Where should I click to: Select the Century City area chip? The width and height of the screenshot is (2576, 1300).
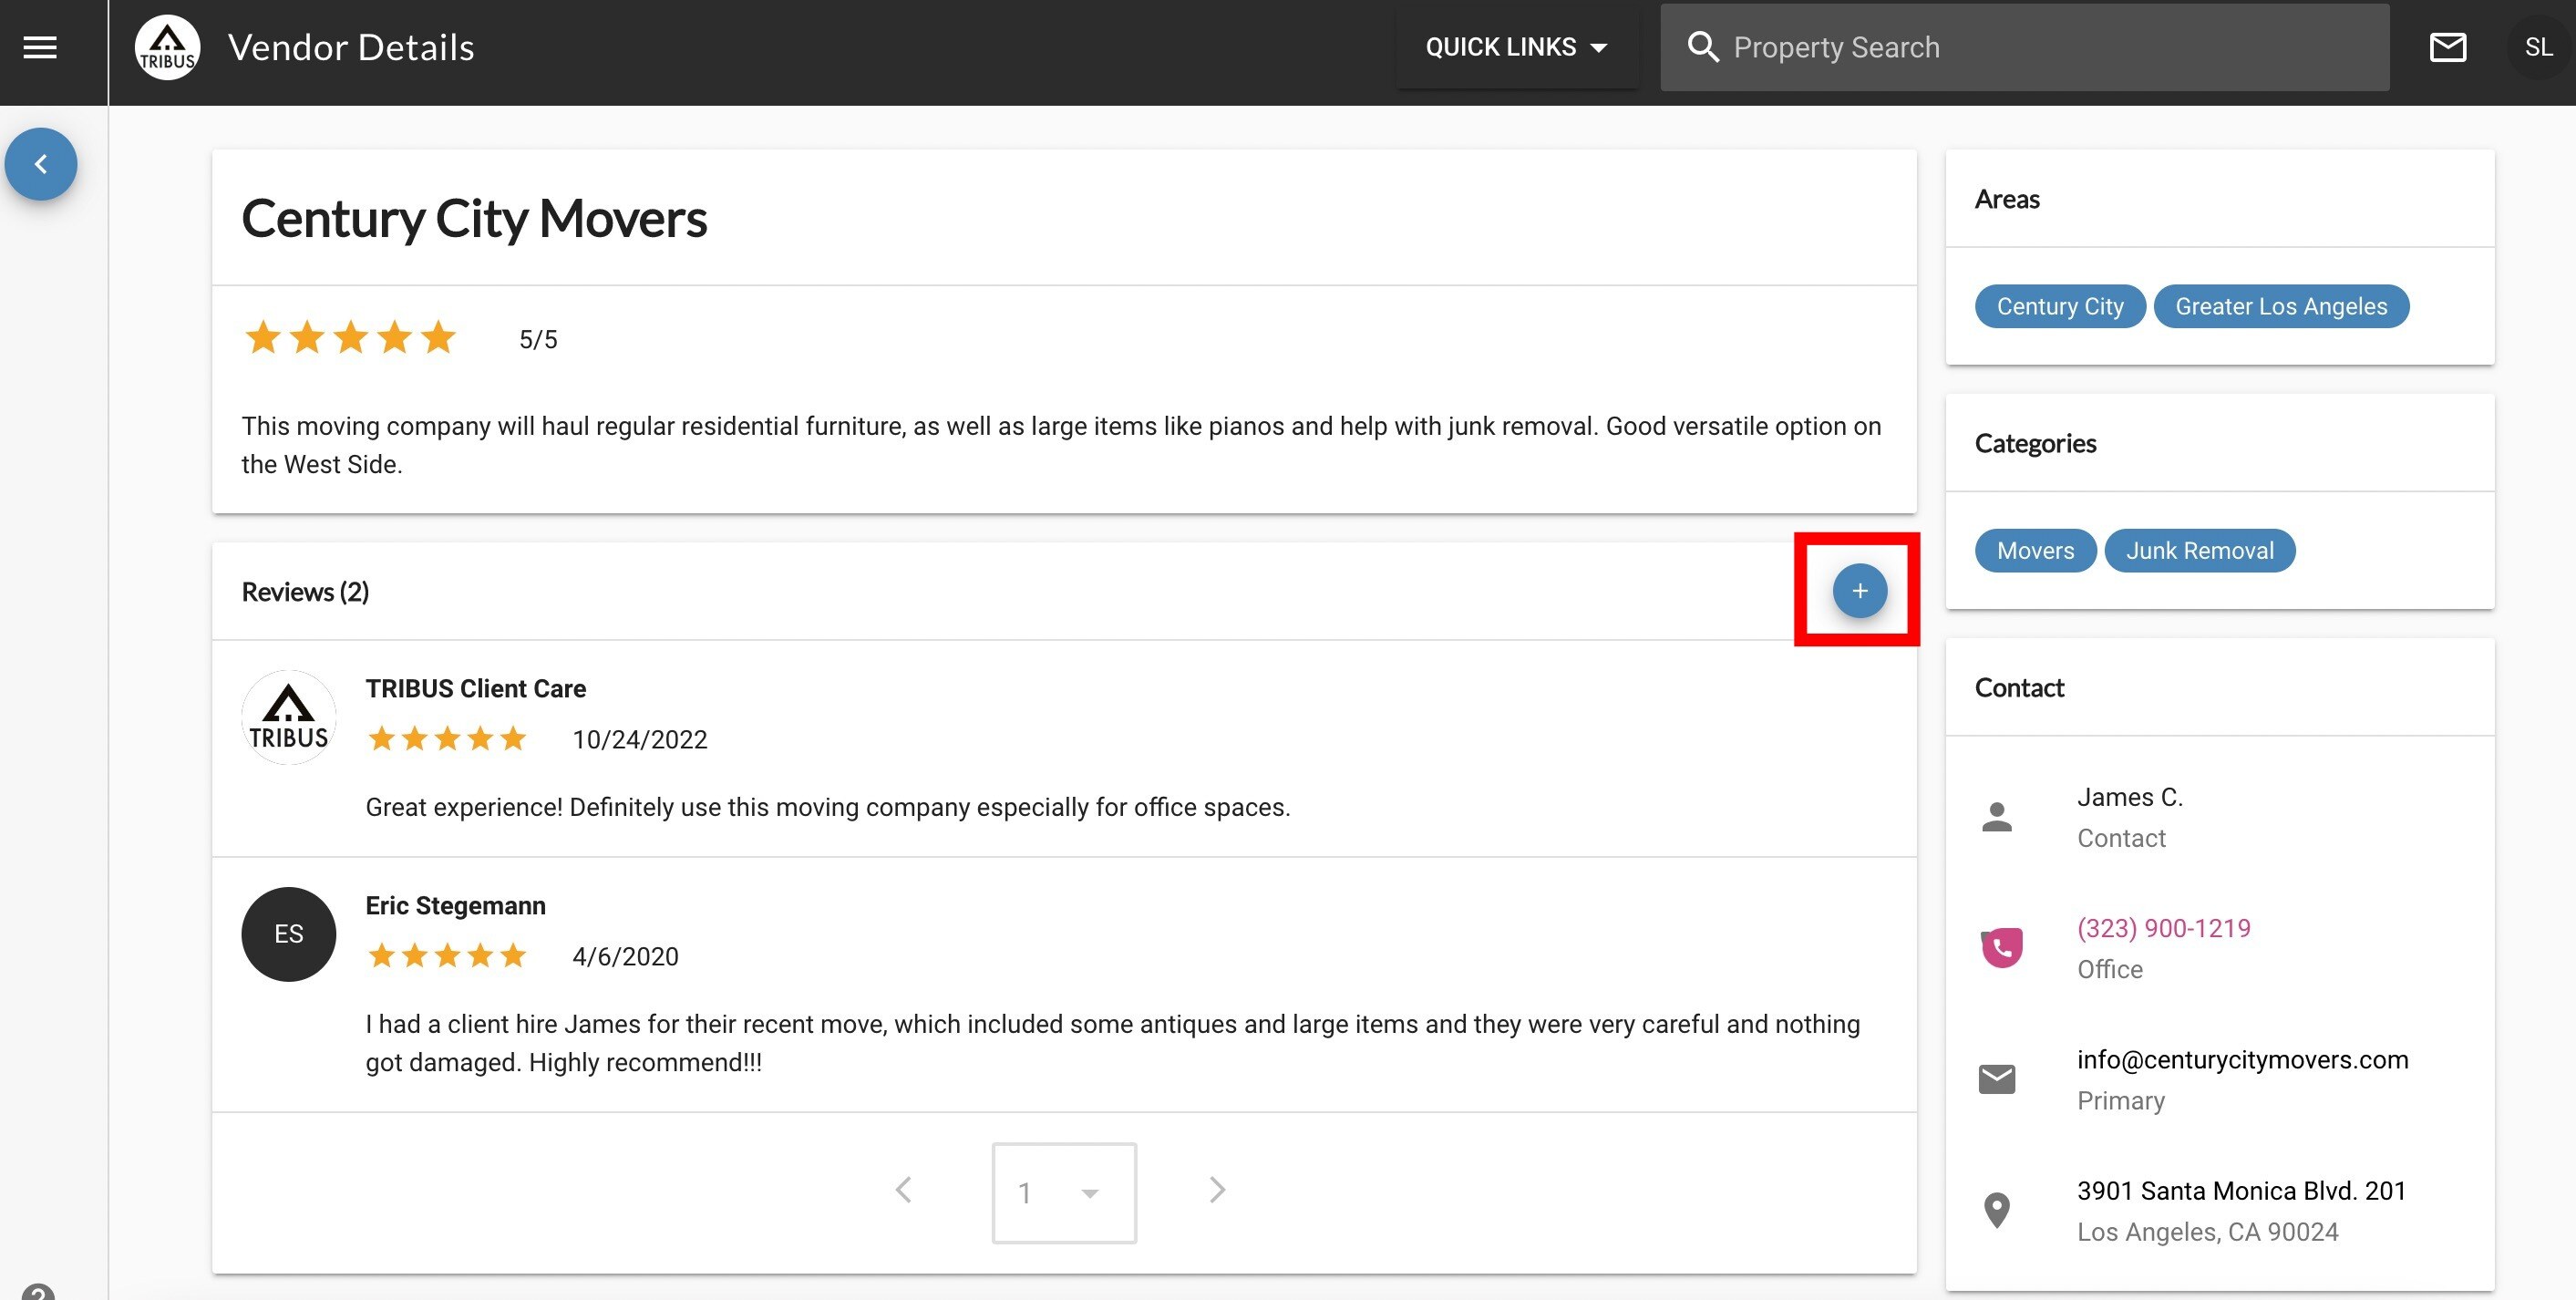click(2060, 306)
